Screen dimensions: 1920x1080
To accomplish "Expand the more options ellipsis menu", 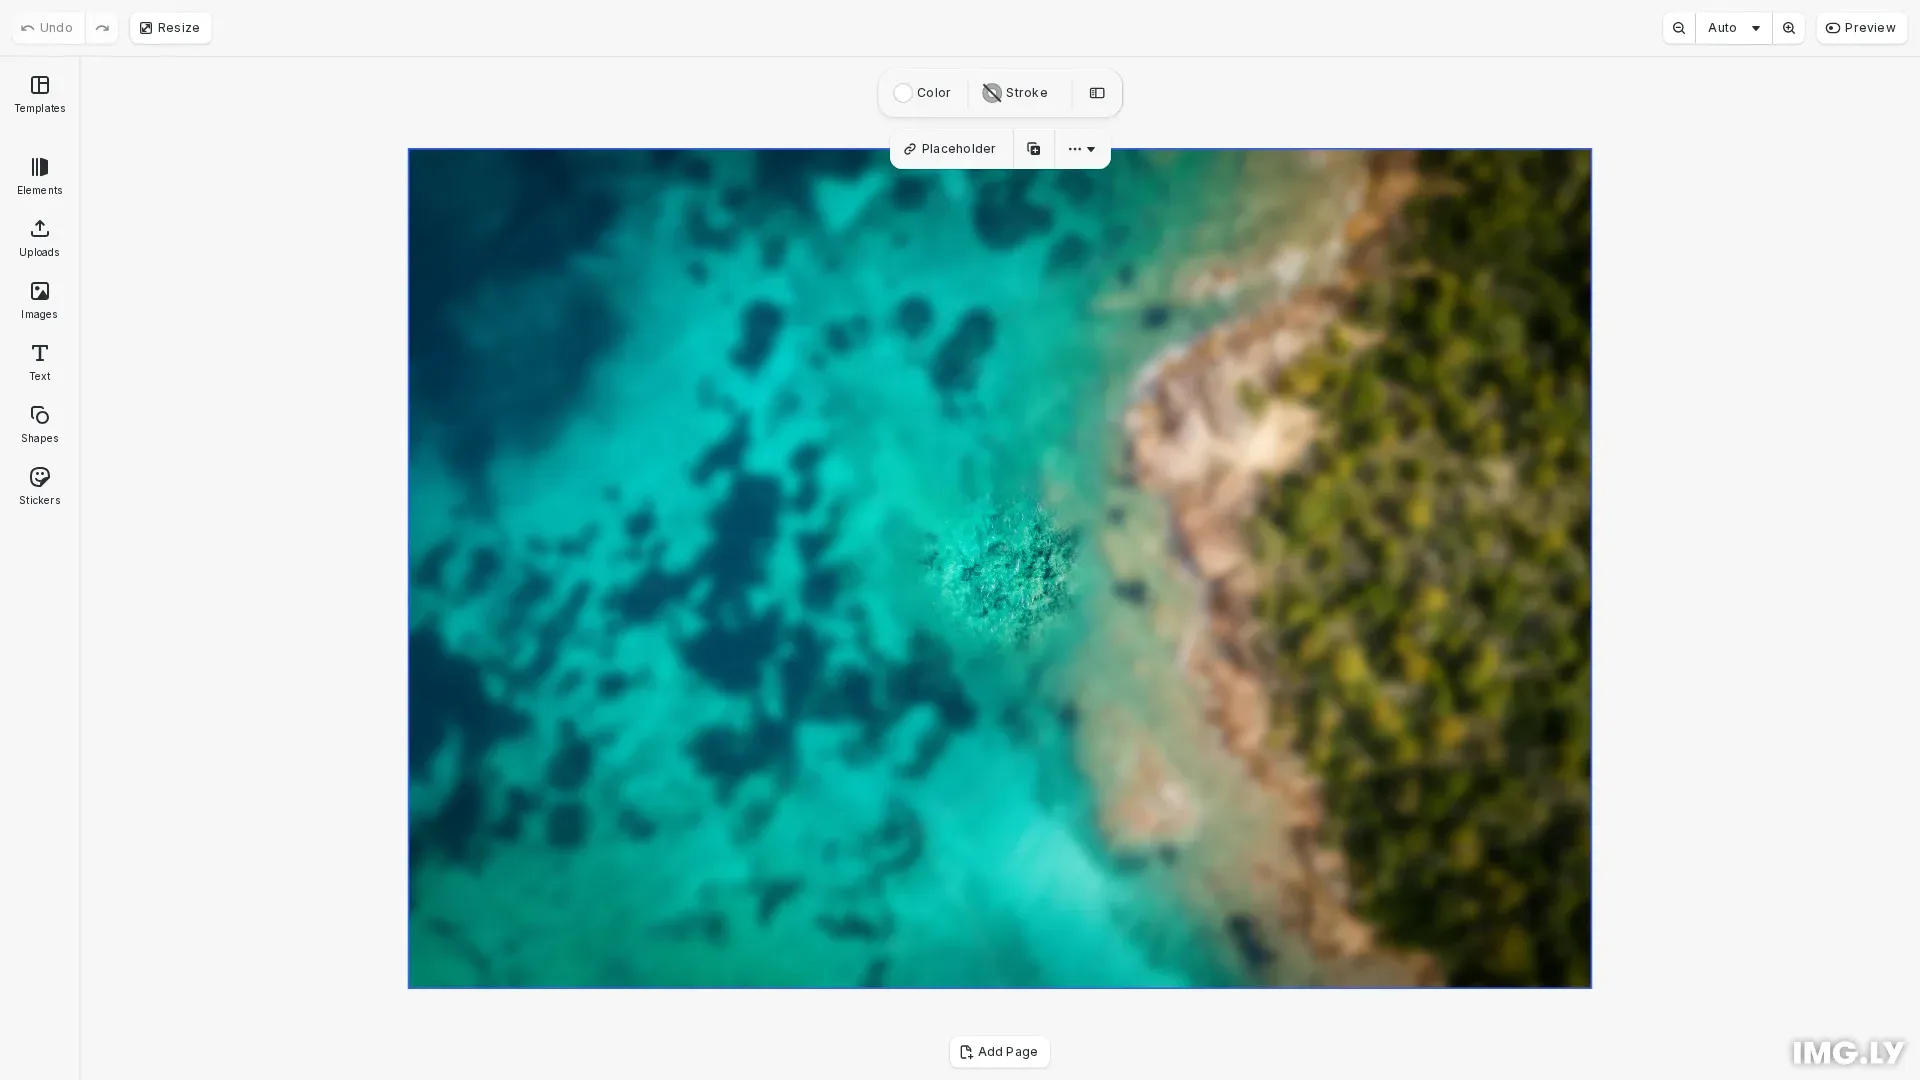I will [x=1081, y=149].
